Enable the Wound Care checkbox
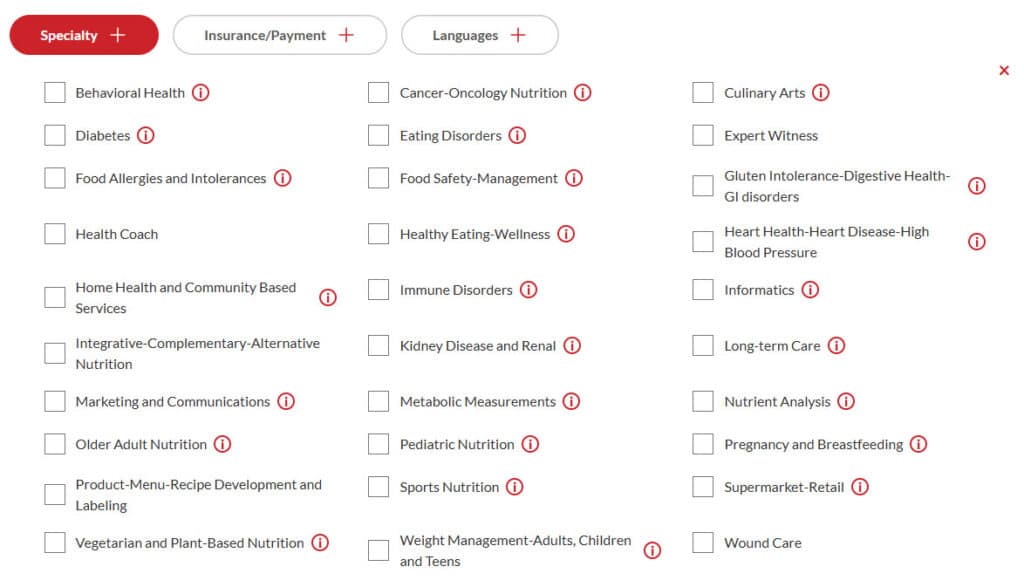Image resolution: width=1024 pixels, height=587 pixels. [703, 543]
